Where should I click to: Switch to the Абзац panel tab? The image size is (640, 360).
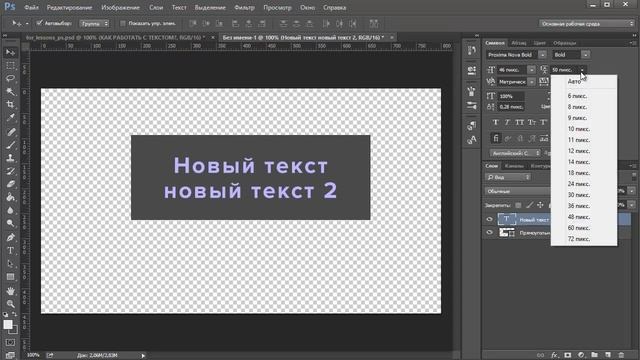(x=519, y=43)
